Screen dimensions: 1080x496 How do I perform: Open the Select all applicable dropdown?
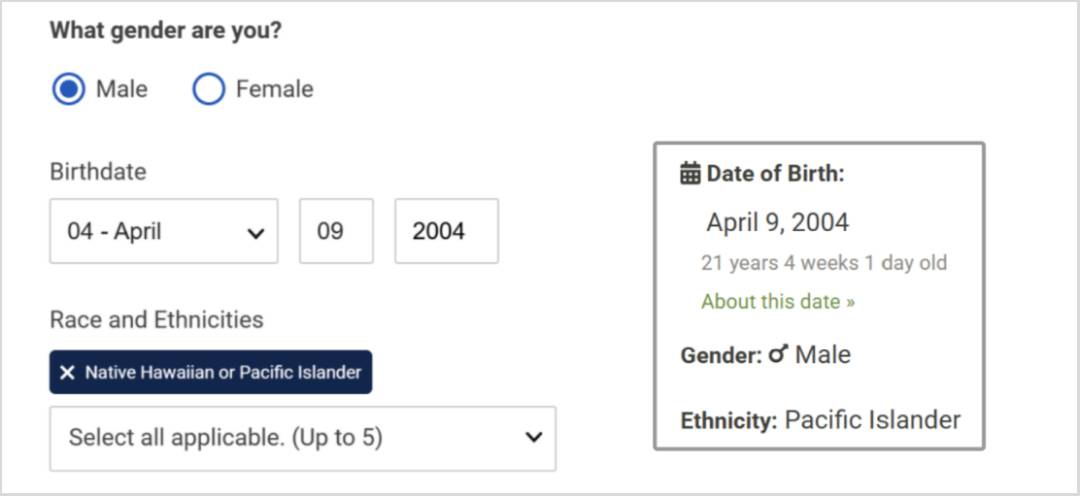pos(303,438)
